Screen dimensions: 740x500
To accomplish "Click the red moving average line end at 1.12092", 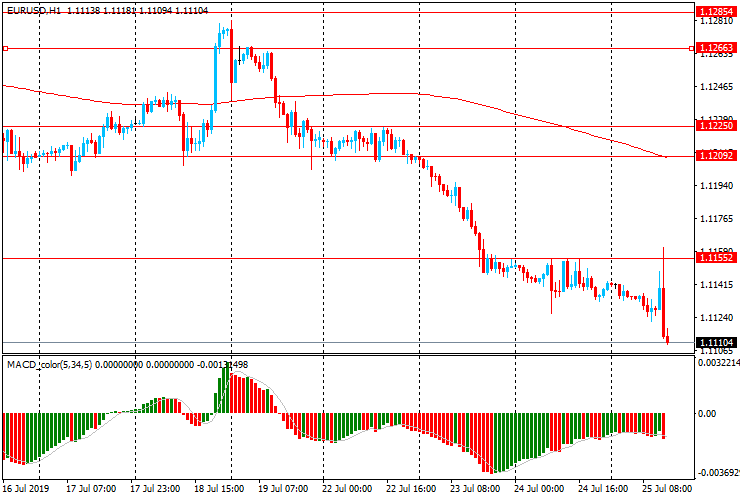I will click(666, 157).
